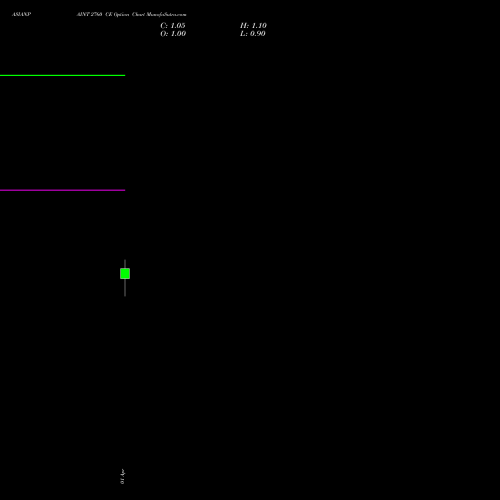The image size is (500, 500).
Task: Click the high value "H: 1.10"
Action: pos(253,26)
